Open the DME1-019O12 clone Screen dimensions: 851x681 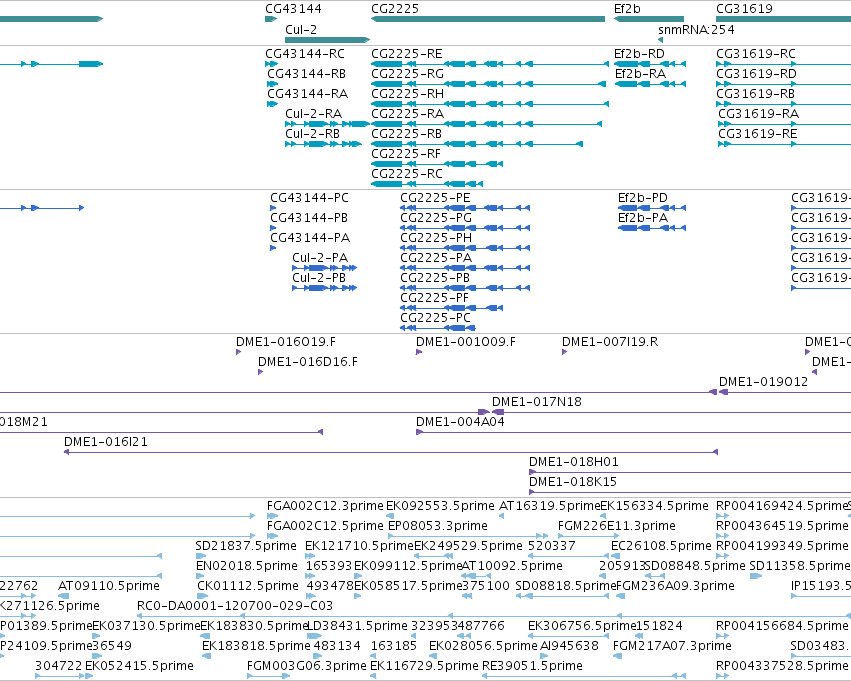[764, 383]
